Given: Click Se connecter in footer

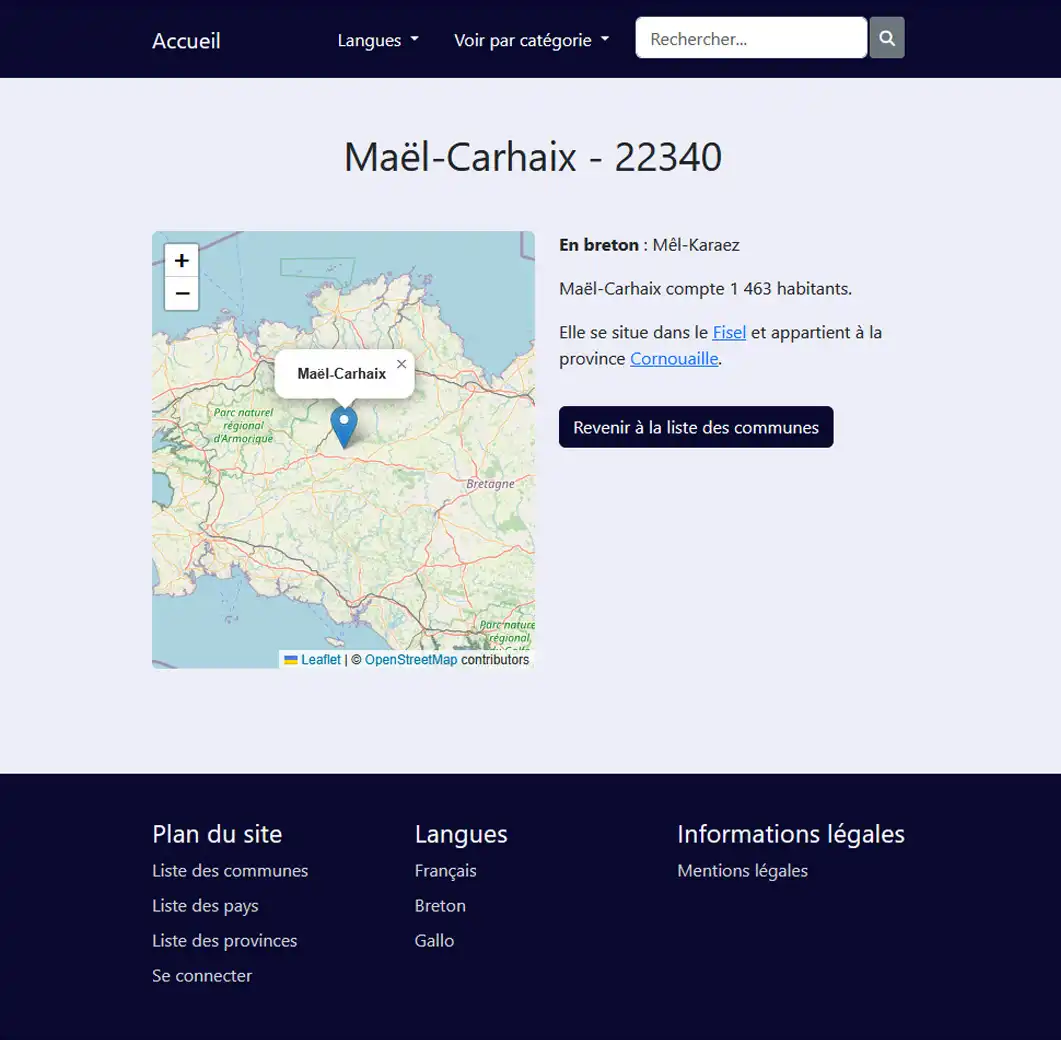Looking at the screenshot, I should (x=202, y=976).
